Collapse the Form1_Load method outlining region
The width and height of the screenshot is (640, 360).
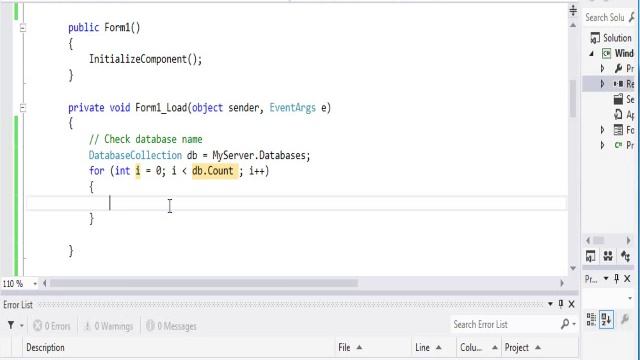[23, 108]
